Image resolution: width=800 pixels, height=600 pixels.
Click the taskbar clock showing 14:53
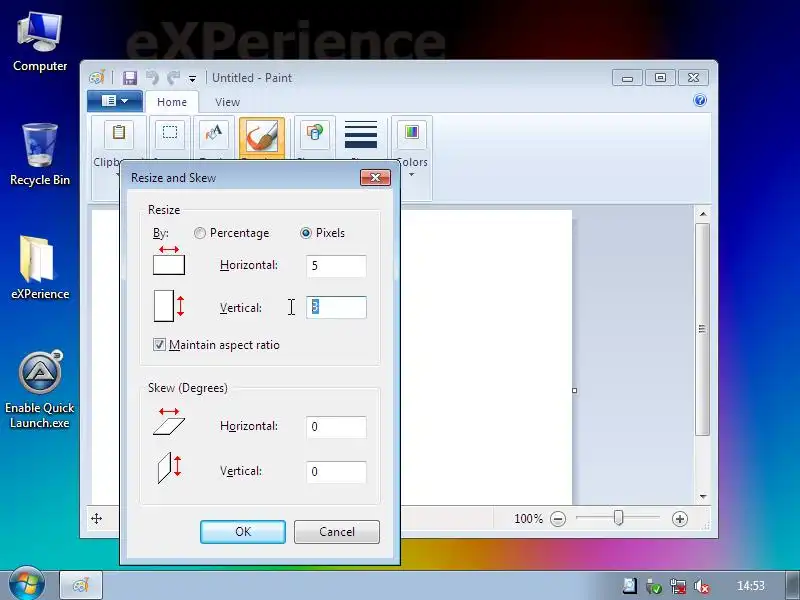[751, 586]
